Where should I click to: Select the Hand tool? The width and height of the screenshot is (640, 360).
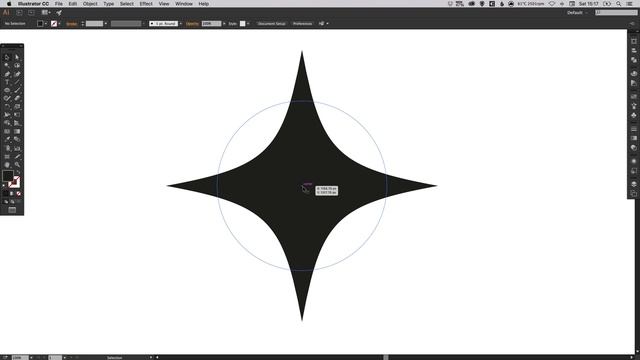point(7,165)
